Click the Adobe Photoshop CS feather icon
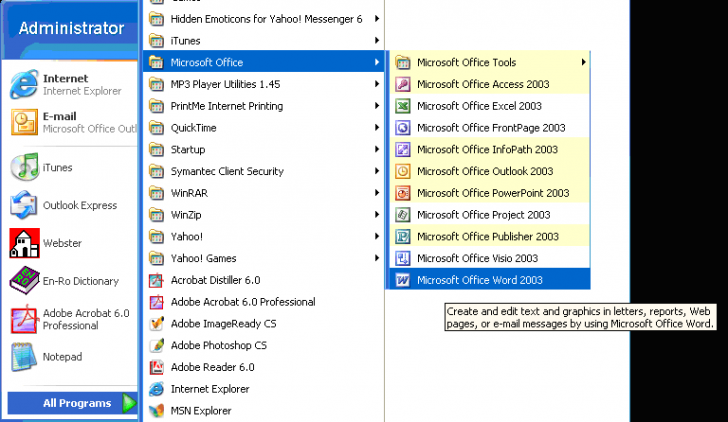The height and width of the screenshot is (422, 728). (156, 345)
